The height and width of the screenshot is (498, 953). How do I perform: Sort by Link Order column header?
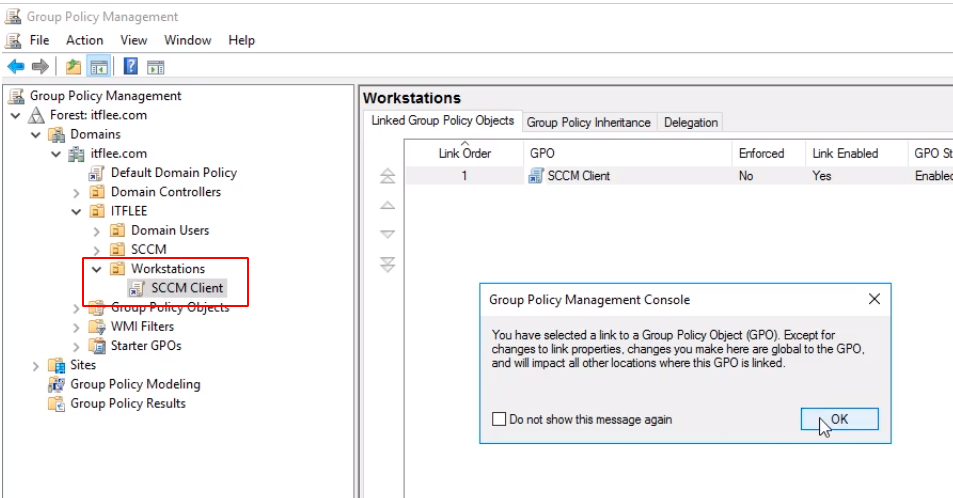pos(464,153)
